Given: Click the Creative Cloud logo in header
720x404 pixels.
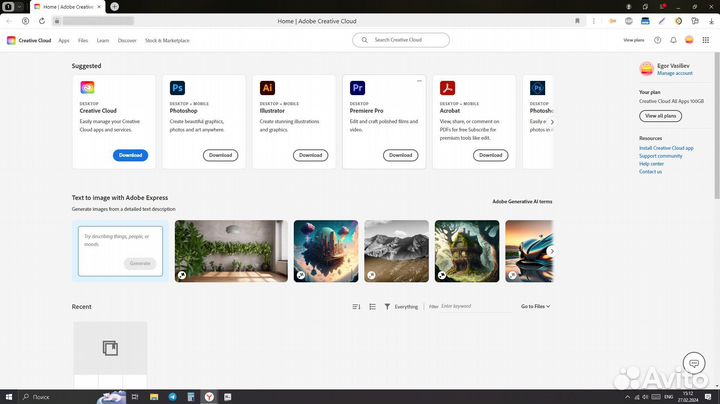Looking at the screenshot, I should pos(11,40).
